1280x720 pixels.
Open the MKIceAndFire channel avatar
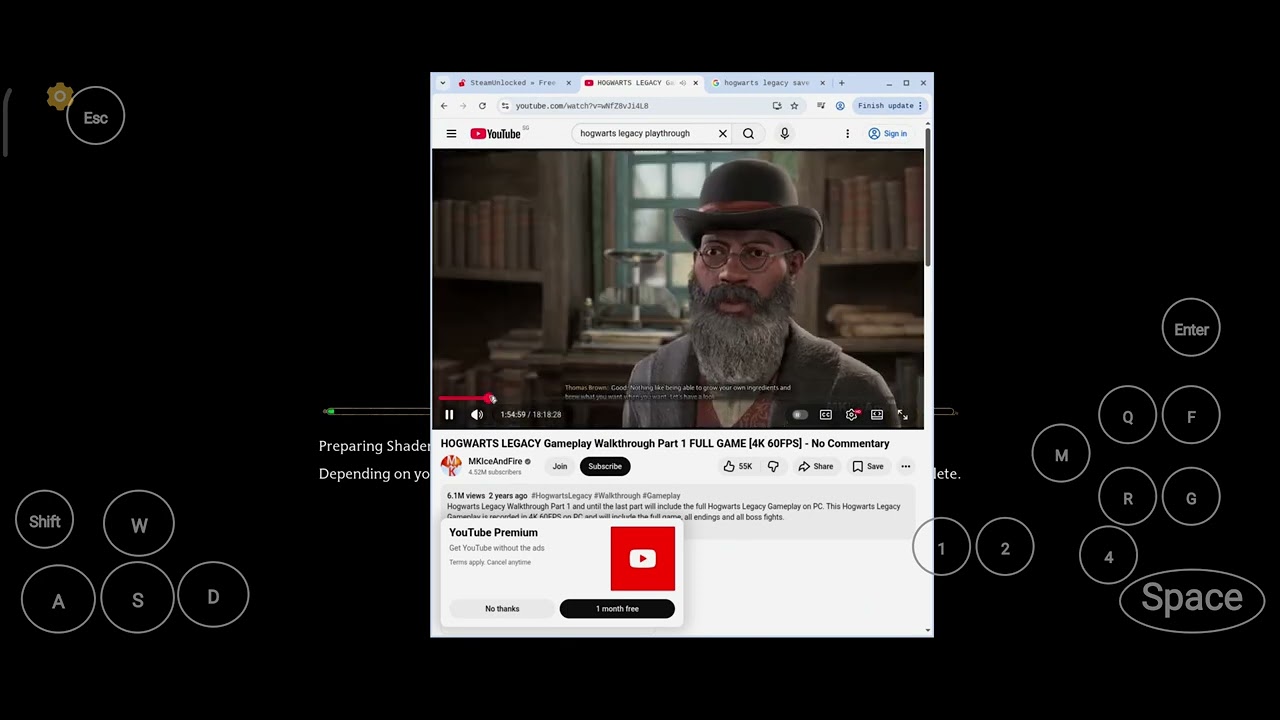[x=451, y=466]
